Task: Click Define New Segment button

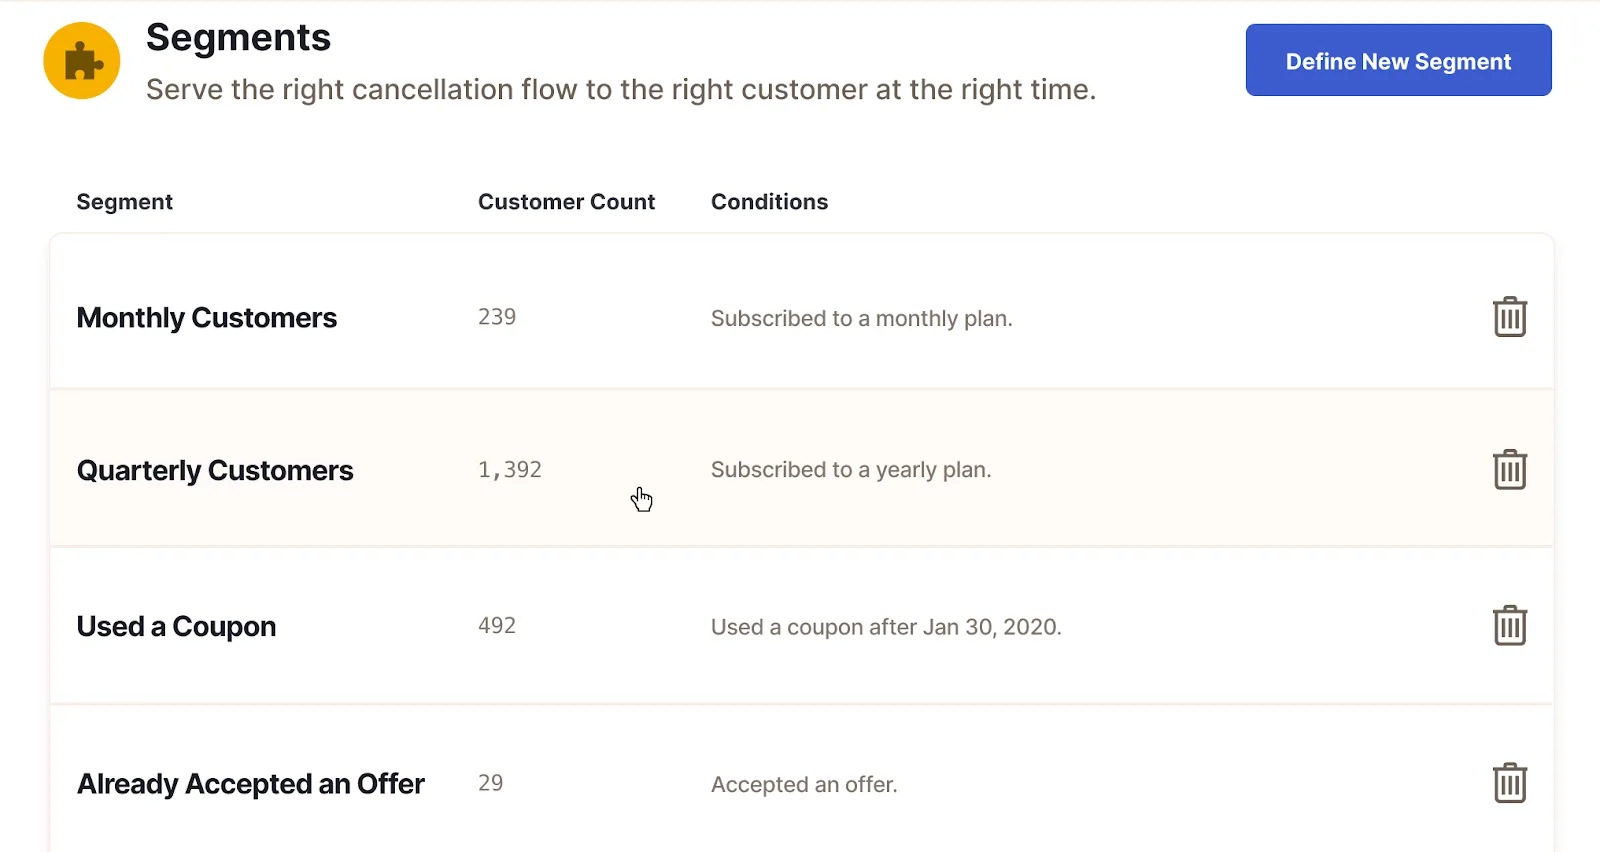Action: [1398, 60]
